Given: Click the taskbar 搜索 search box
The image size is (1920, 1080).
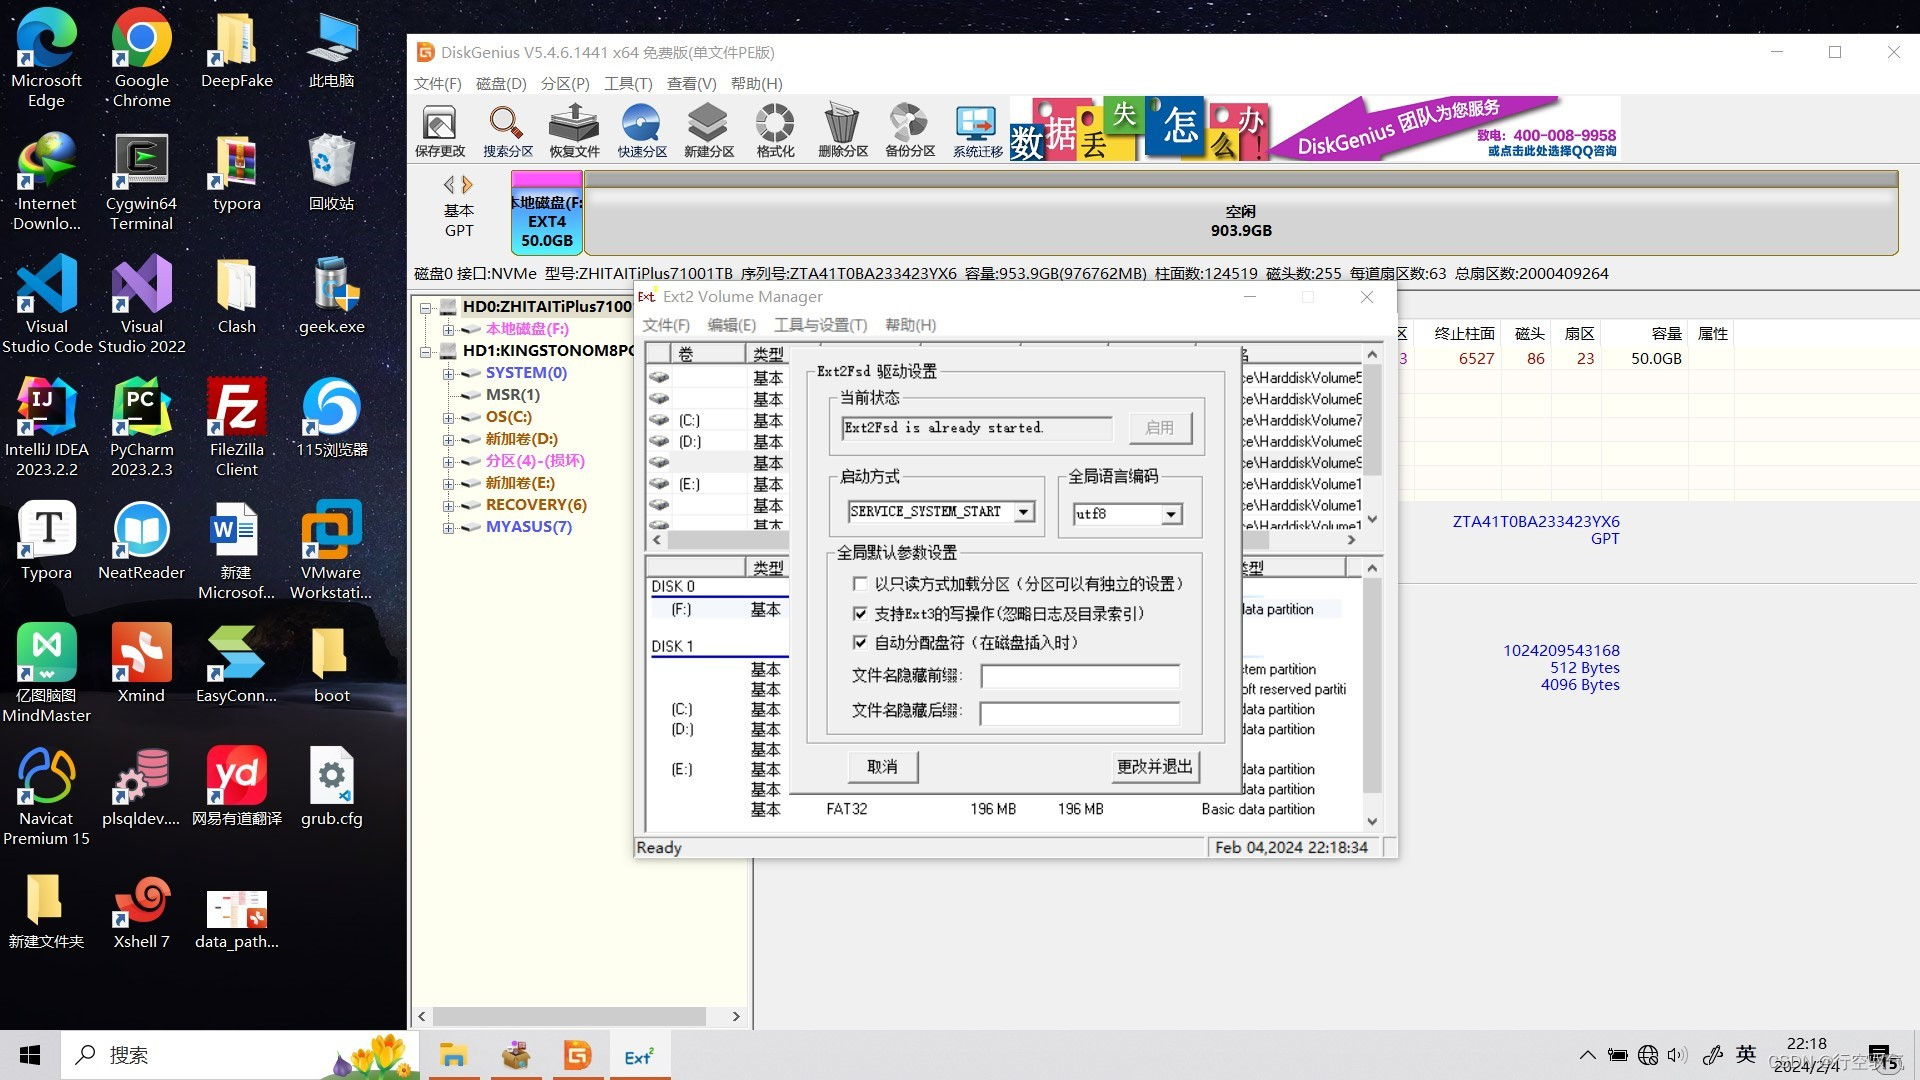Looking at the screenshot, I should pyautogui.click(x=240, y=1055).
